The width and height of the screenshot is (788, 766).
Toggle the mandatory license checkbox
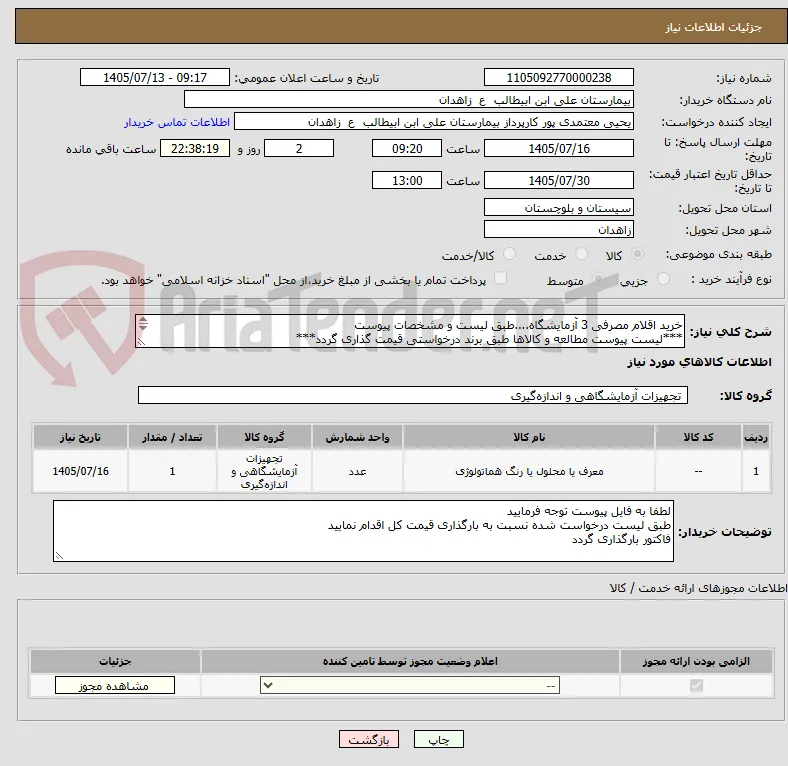pyautogui.click(x=696, y=685)
